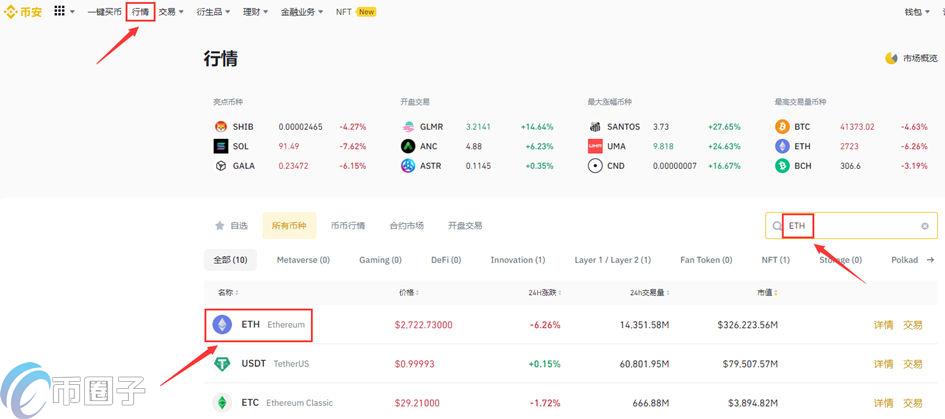Click the GLMR coin icon
The height and width of the screenshot is (419, 945).
pyautogui.click(x=408, y=127)
